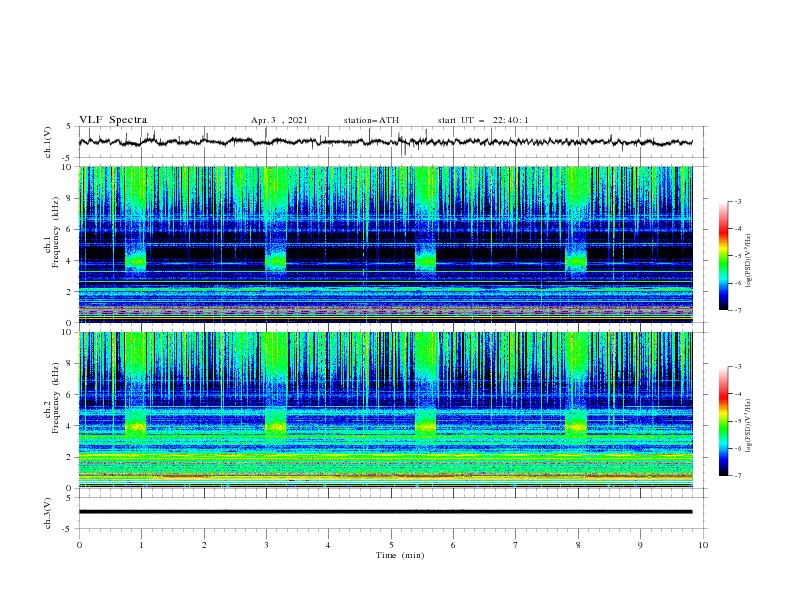Click the '0' tick on the time axis
The height and width of the screenshot is (612, 792).
[x=79, y=545]
